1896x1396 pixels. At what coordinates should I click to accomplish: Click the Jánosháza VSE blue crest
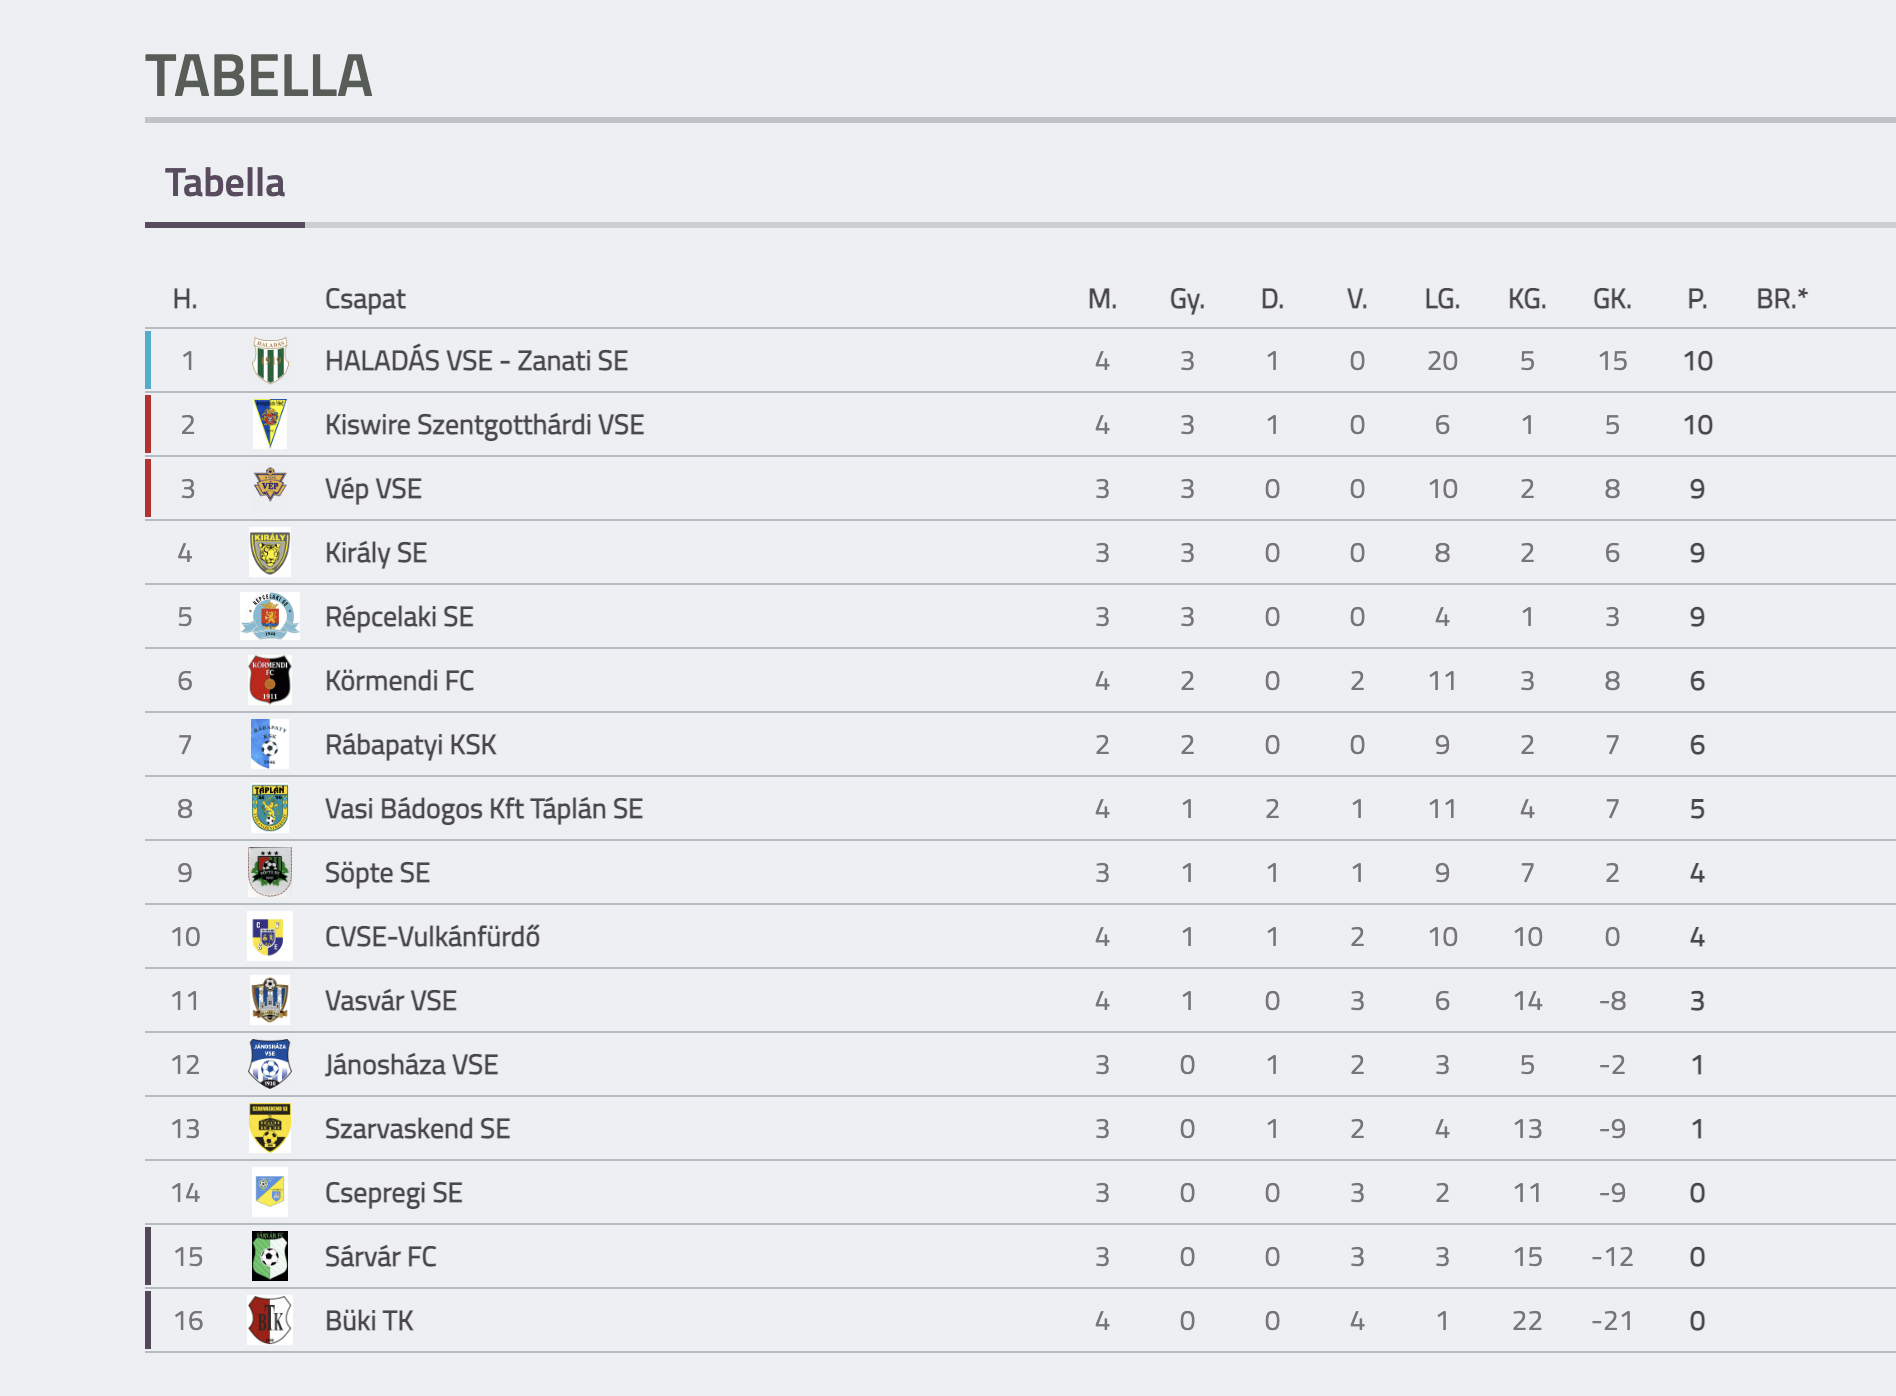(270, 1065)
